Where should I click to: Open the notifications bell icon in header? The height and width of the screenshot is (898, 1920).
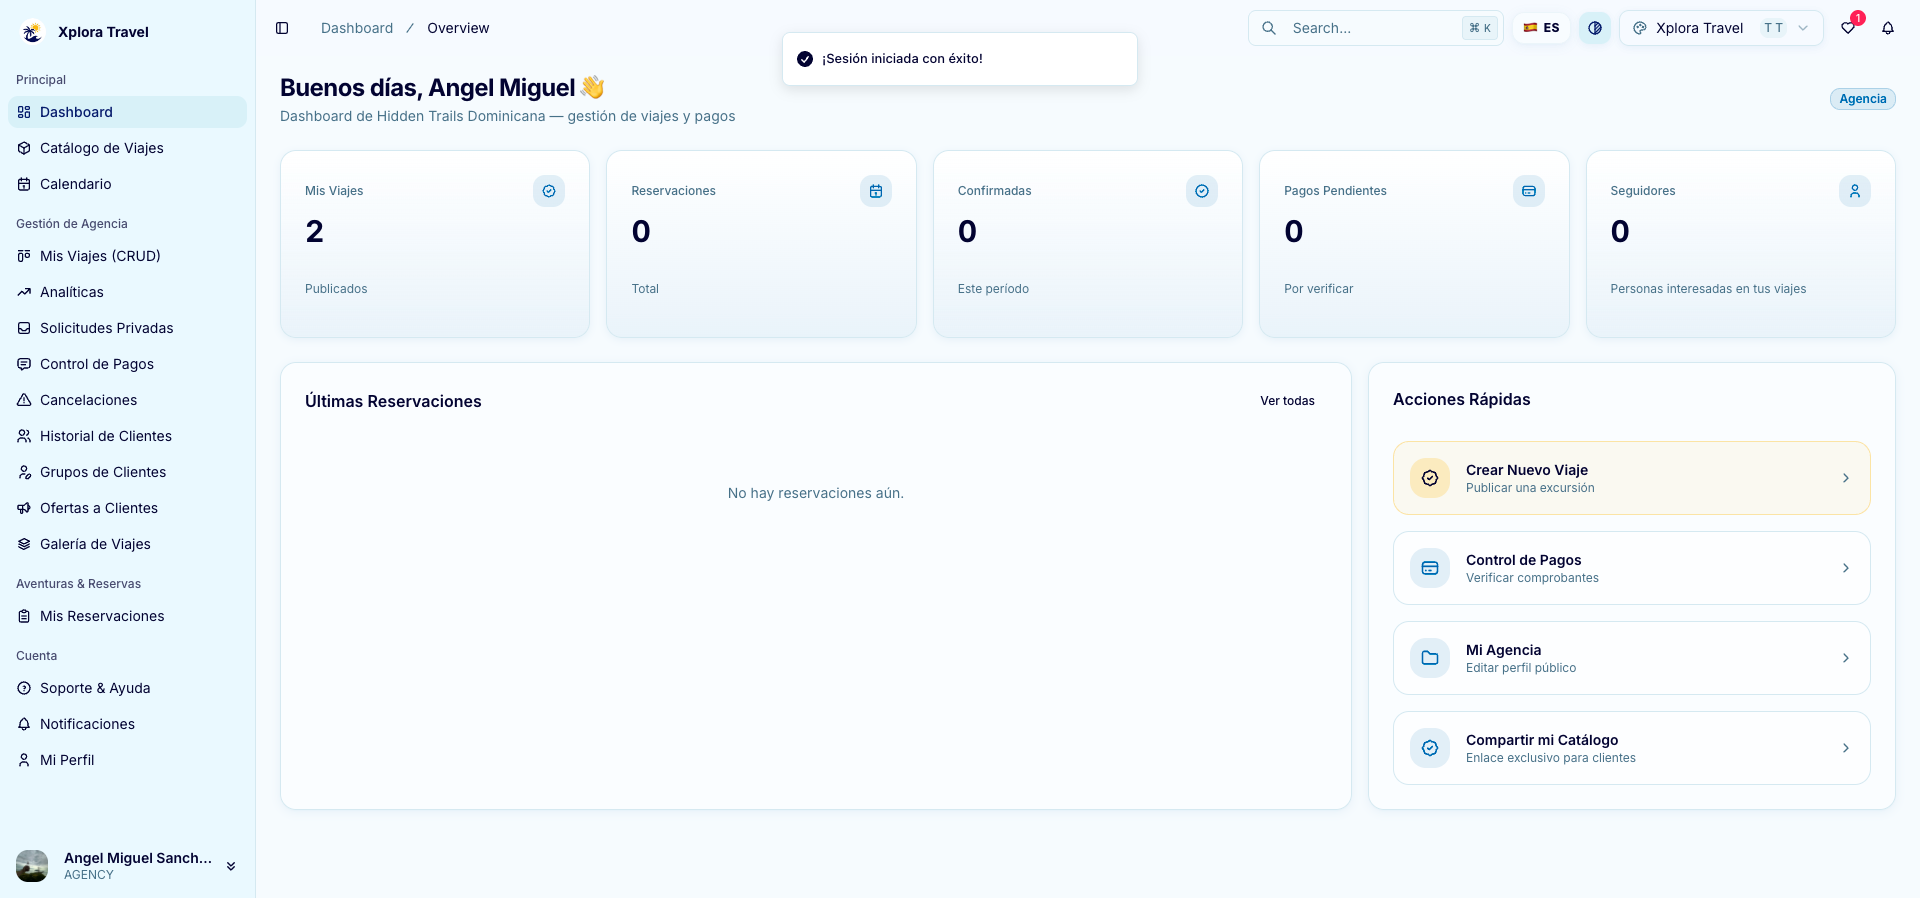(x=1888, y=28)
